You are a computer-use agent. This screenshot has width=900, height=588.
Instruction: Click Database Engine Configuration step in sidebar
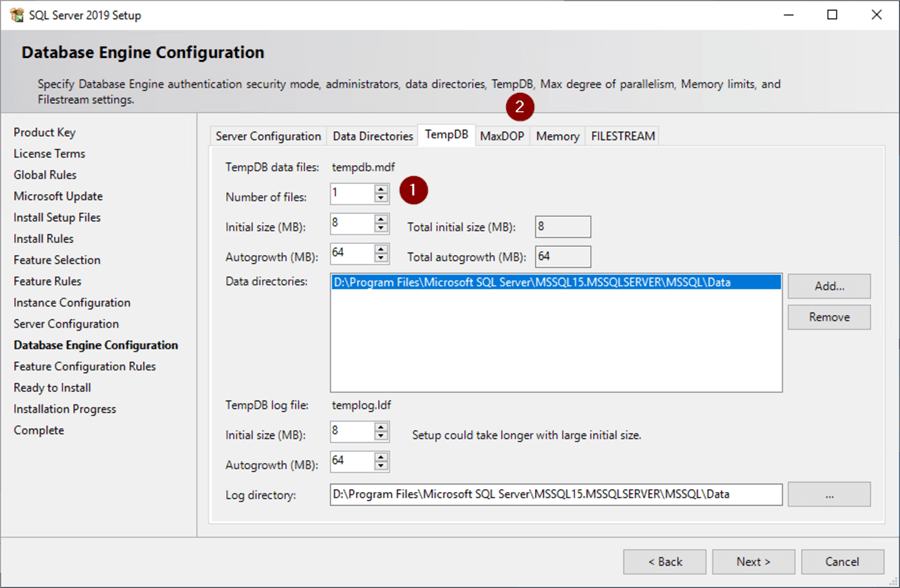coord(96,345)
